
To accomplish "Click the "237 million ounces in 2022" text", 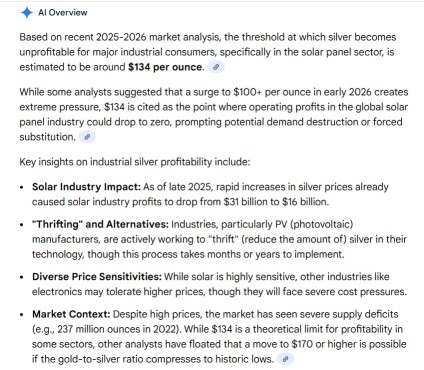I will click(x=119, y=329).
